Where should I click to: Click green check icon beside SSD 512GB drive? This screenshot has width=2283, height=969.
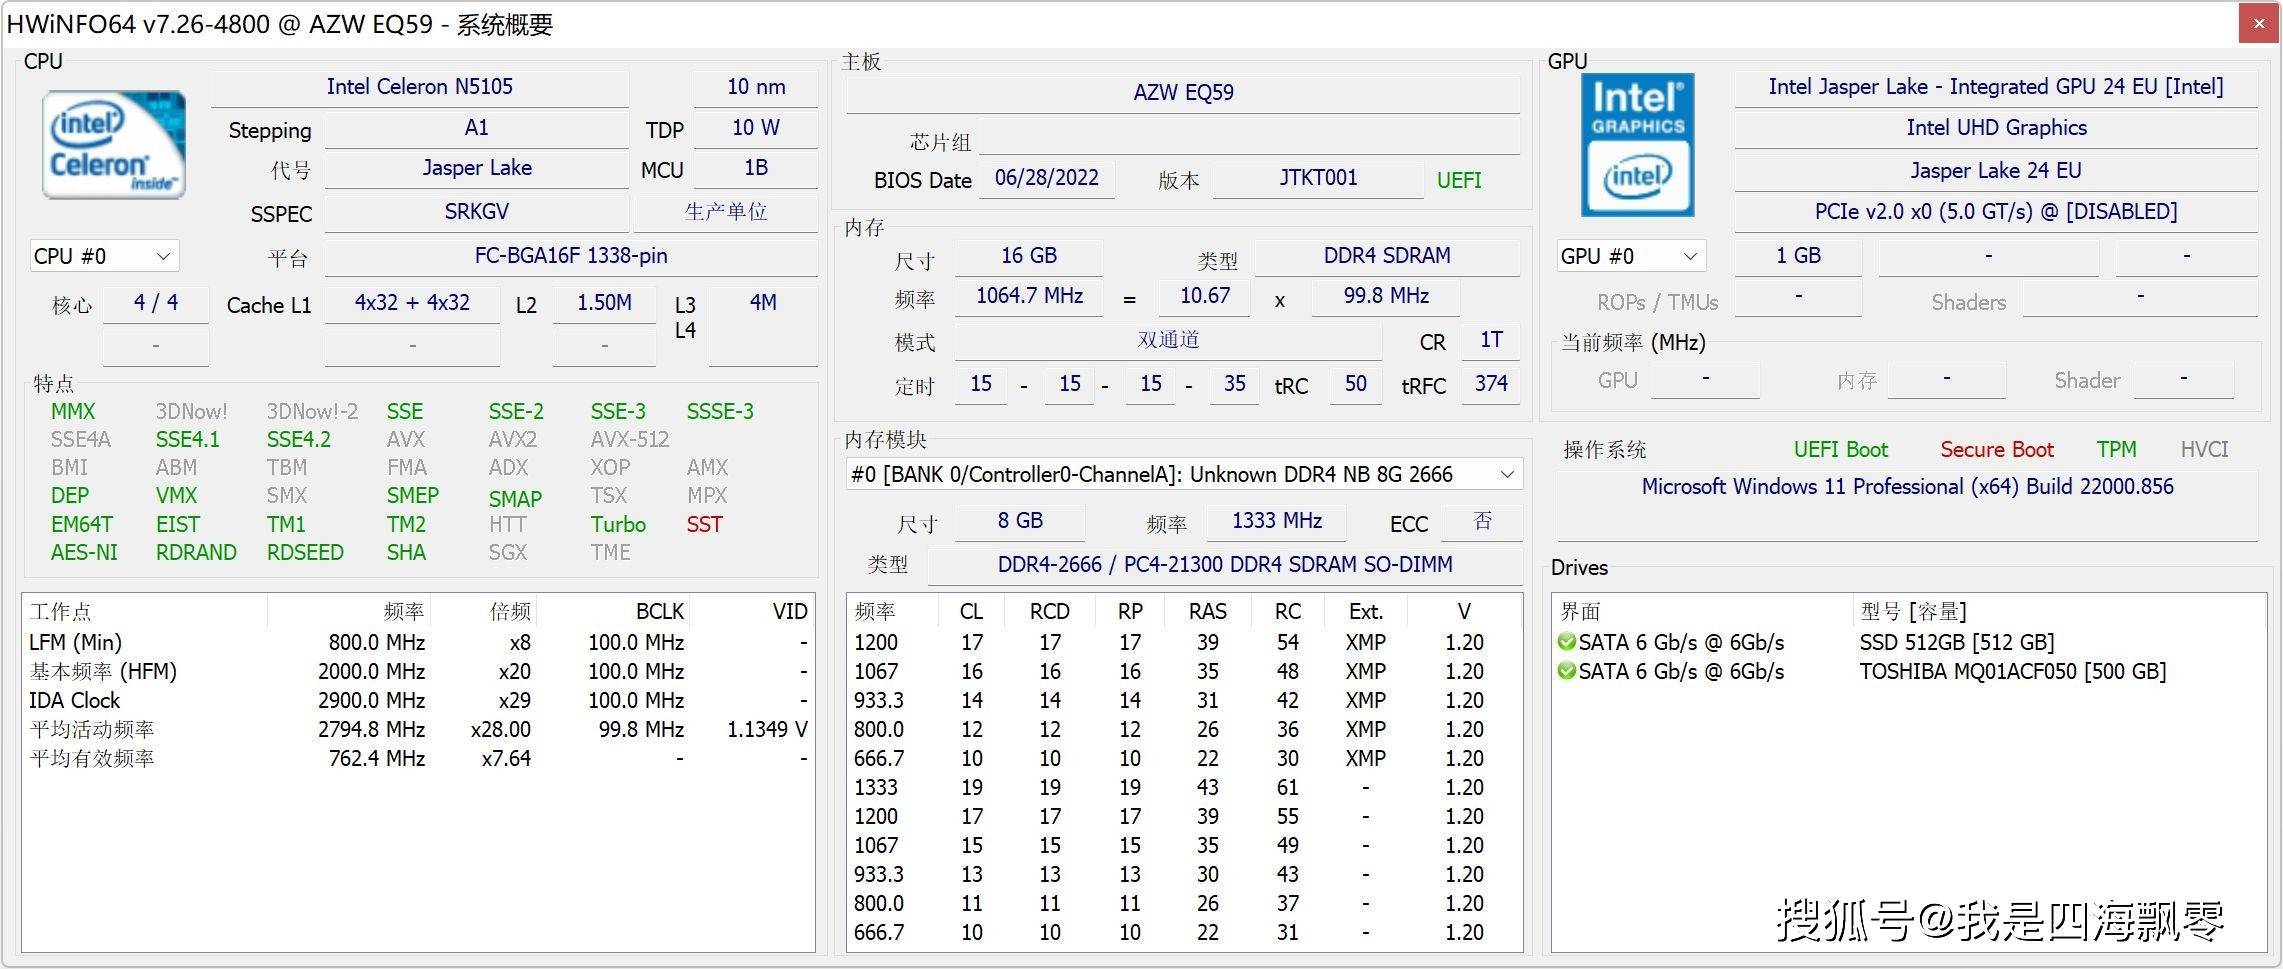(x=1566, y=642)
